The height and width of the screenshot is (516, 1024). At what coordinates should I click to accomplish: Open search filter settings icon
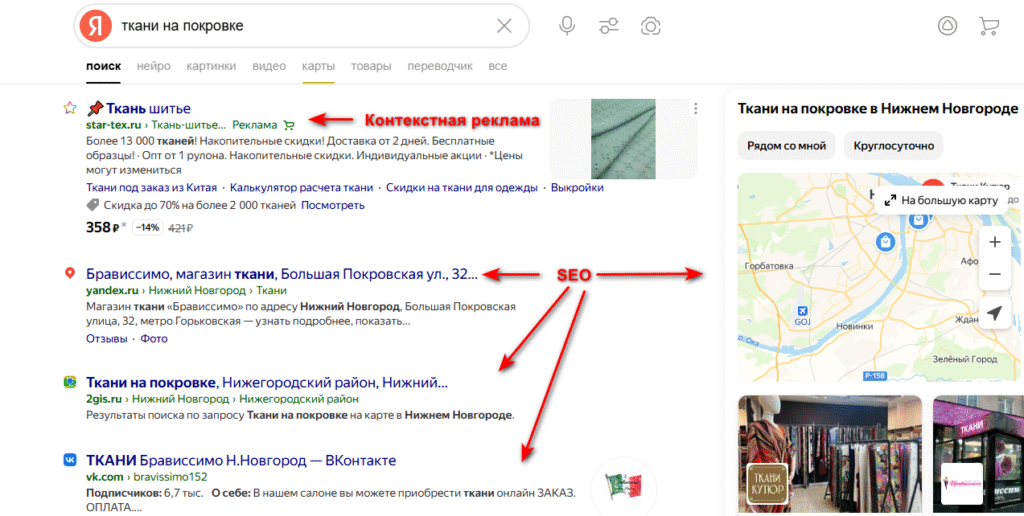608,25
